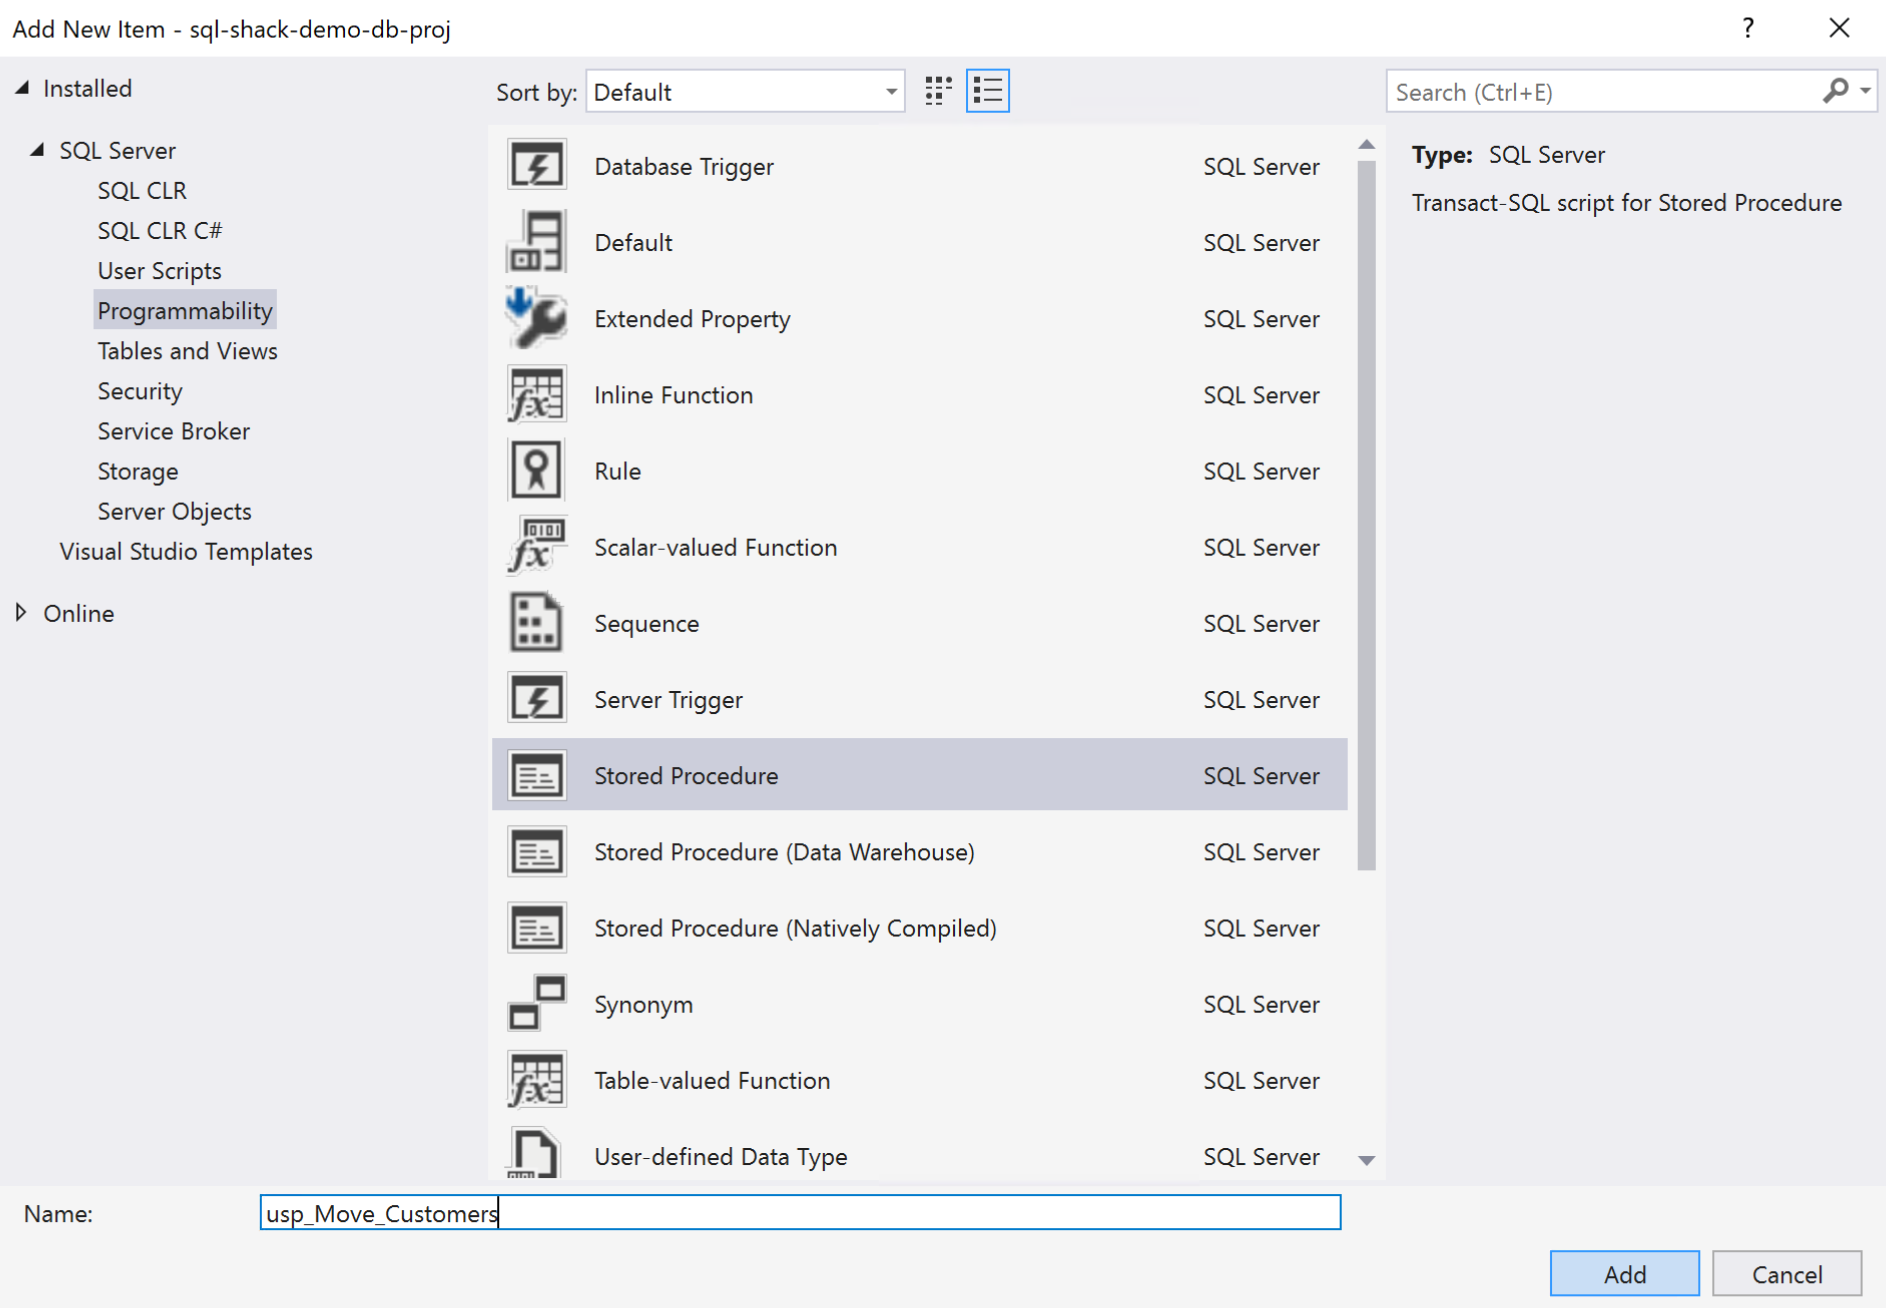Expand the Online category
The image size is (1886, 1308).
tap(22, 613)
